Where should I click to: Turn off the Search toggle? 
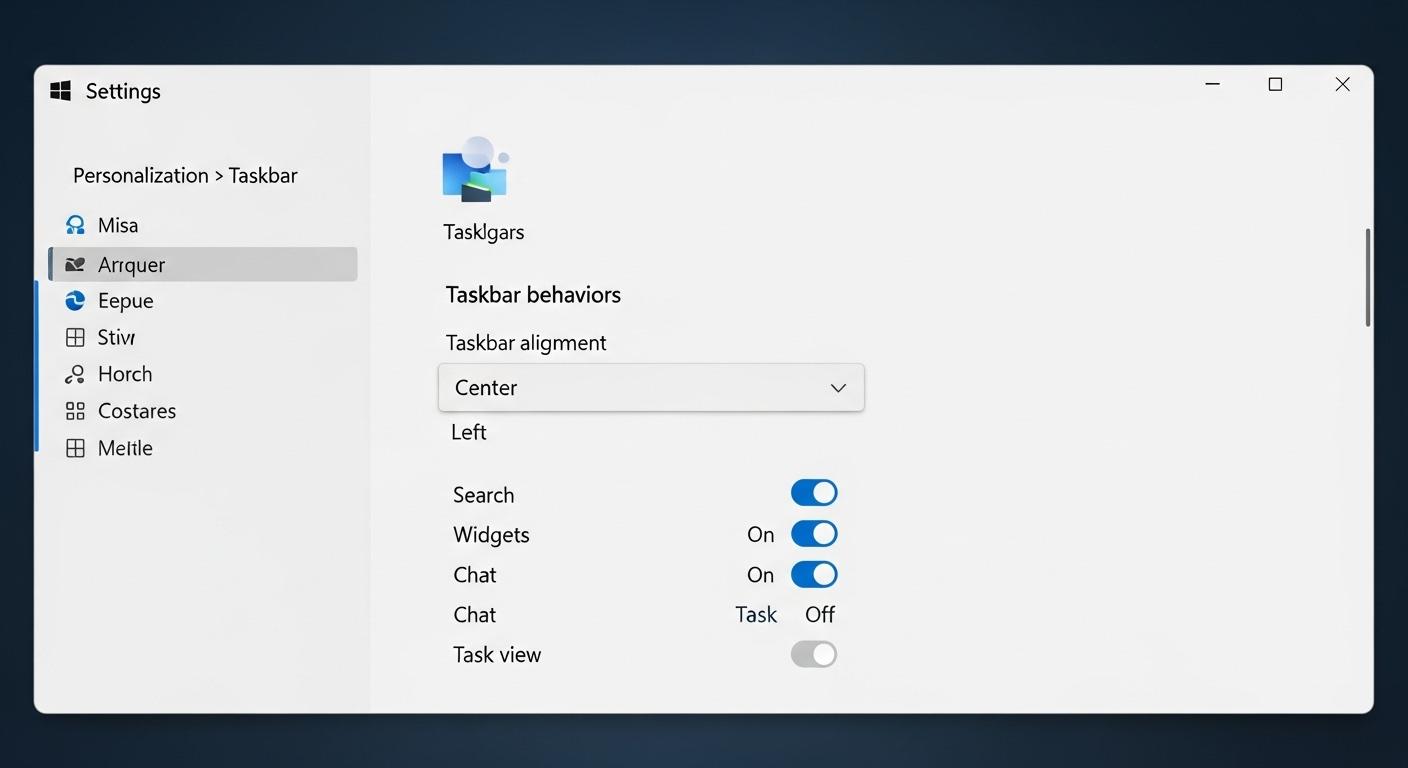(814, 492)
